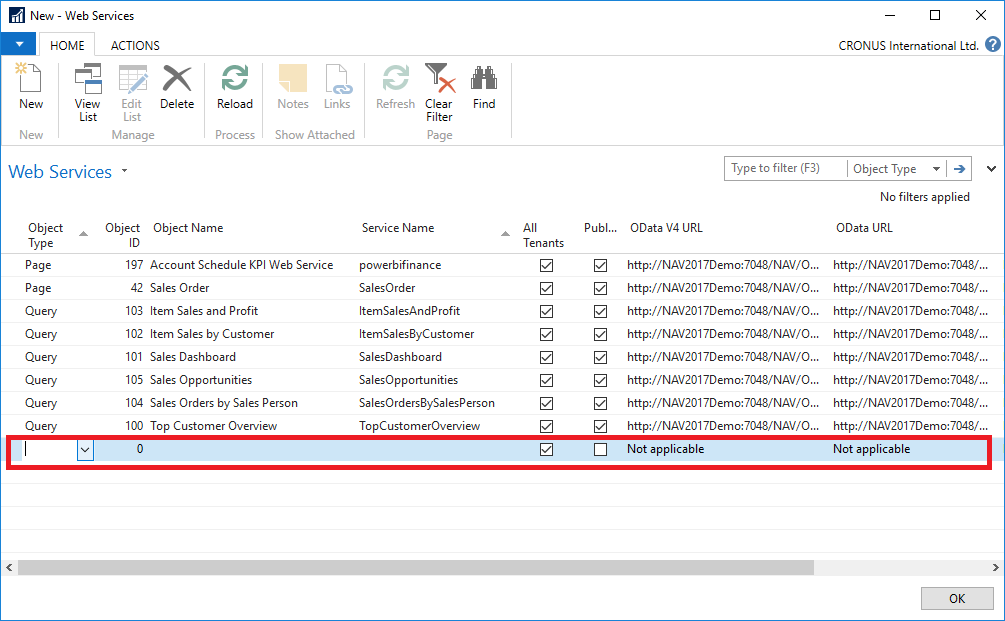Click the Object Name column header
Screen dimensions: 1005x621
pyautogui.click(x=188, y=228)
